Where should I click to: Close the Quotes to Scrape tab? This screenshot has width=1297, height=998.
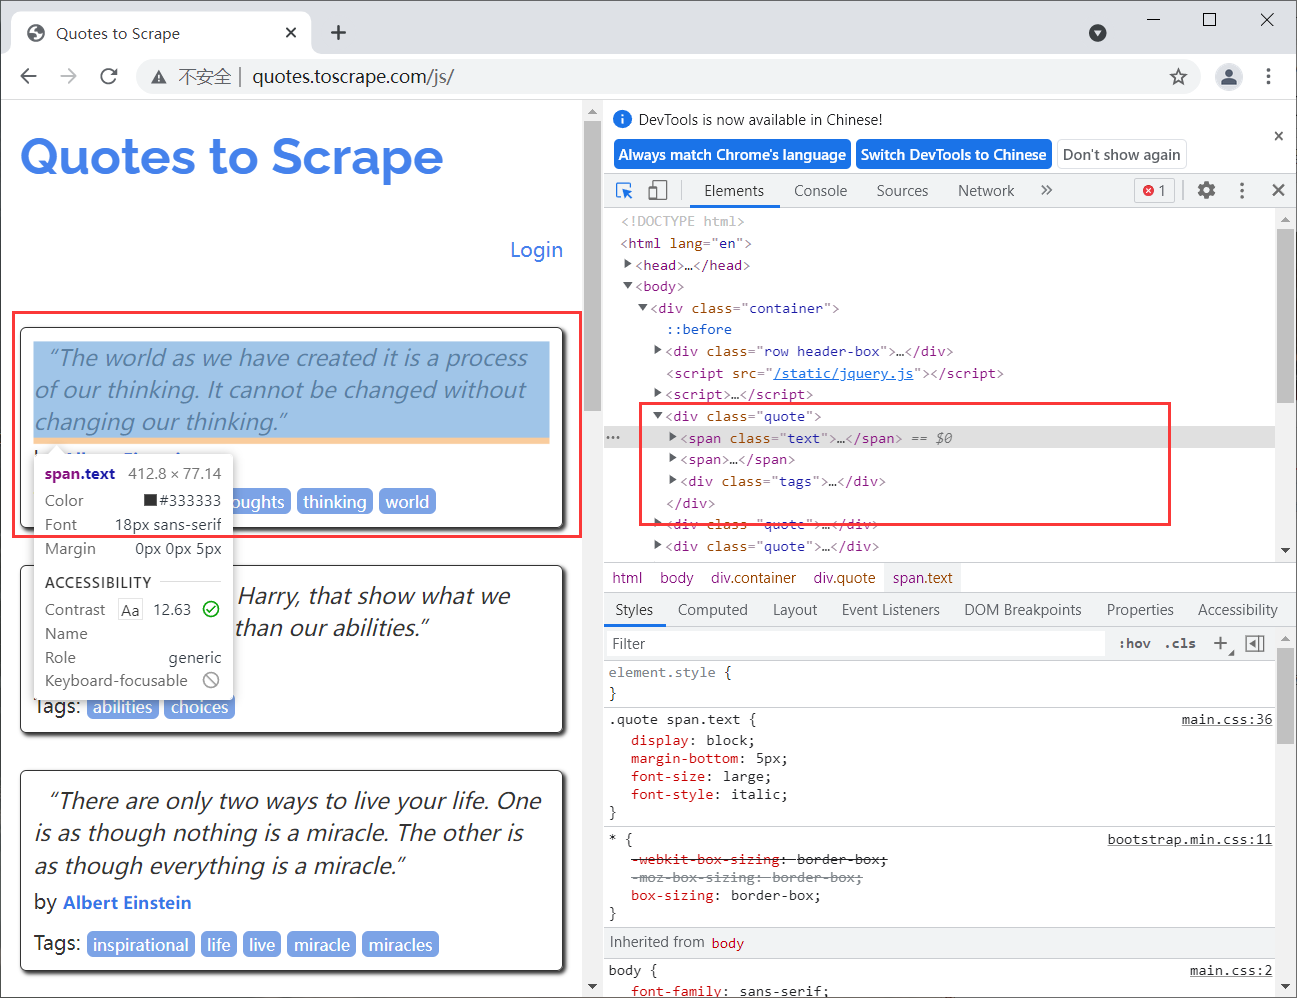click(x=291, y=33)
